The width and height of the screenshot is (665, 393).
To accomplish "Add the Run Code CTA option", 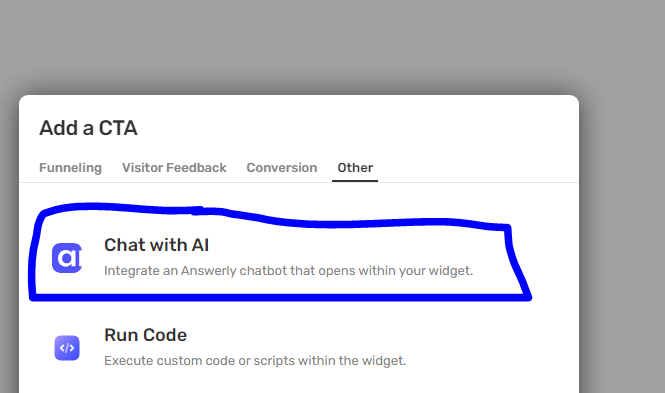I will [280, 348].
